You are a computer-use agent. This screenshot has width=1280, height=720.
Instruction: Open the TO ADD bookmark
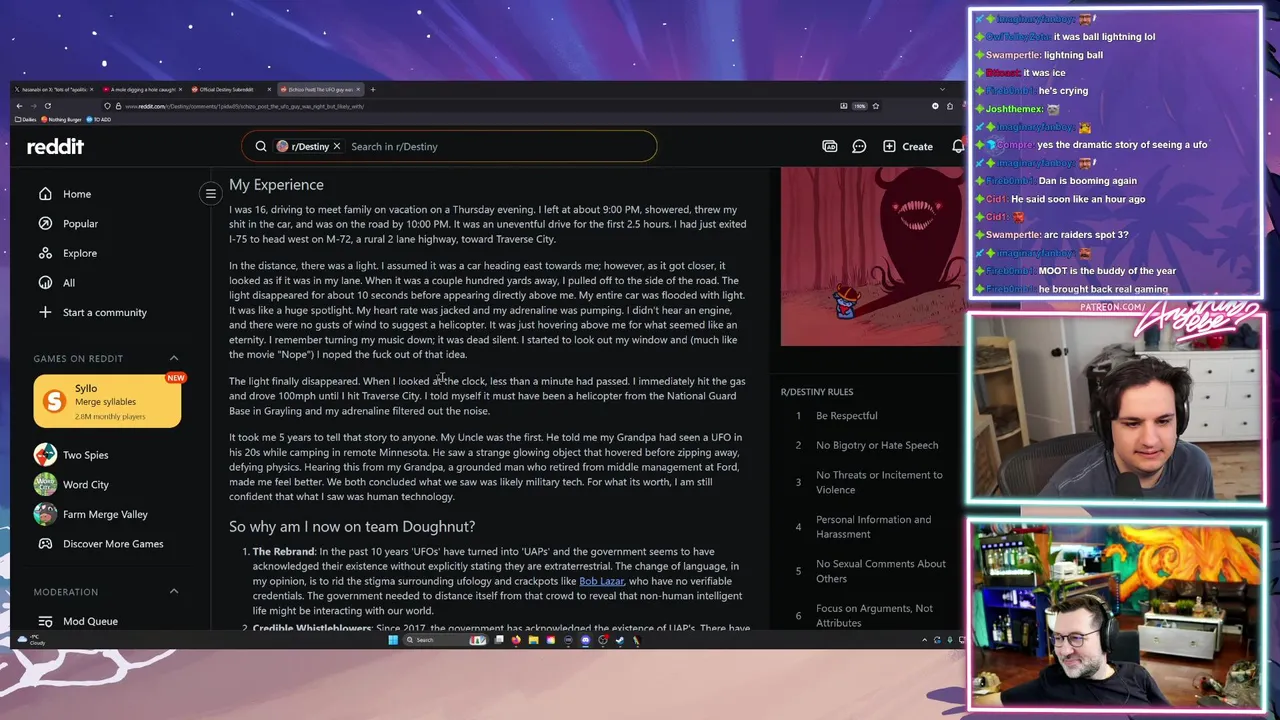coord(99,119)
